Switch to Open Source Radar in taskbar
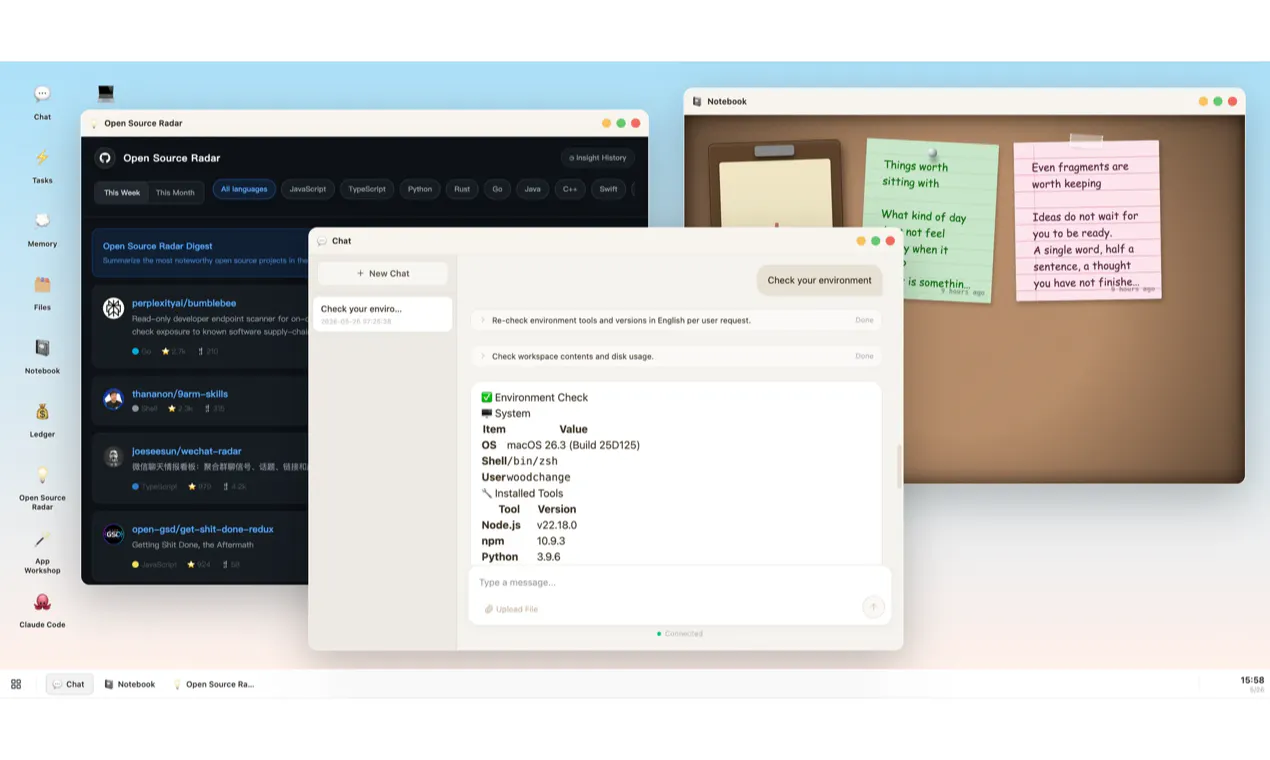This screenshot has height=760, width=1270. tap(214, 684)
